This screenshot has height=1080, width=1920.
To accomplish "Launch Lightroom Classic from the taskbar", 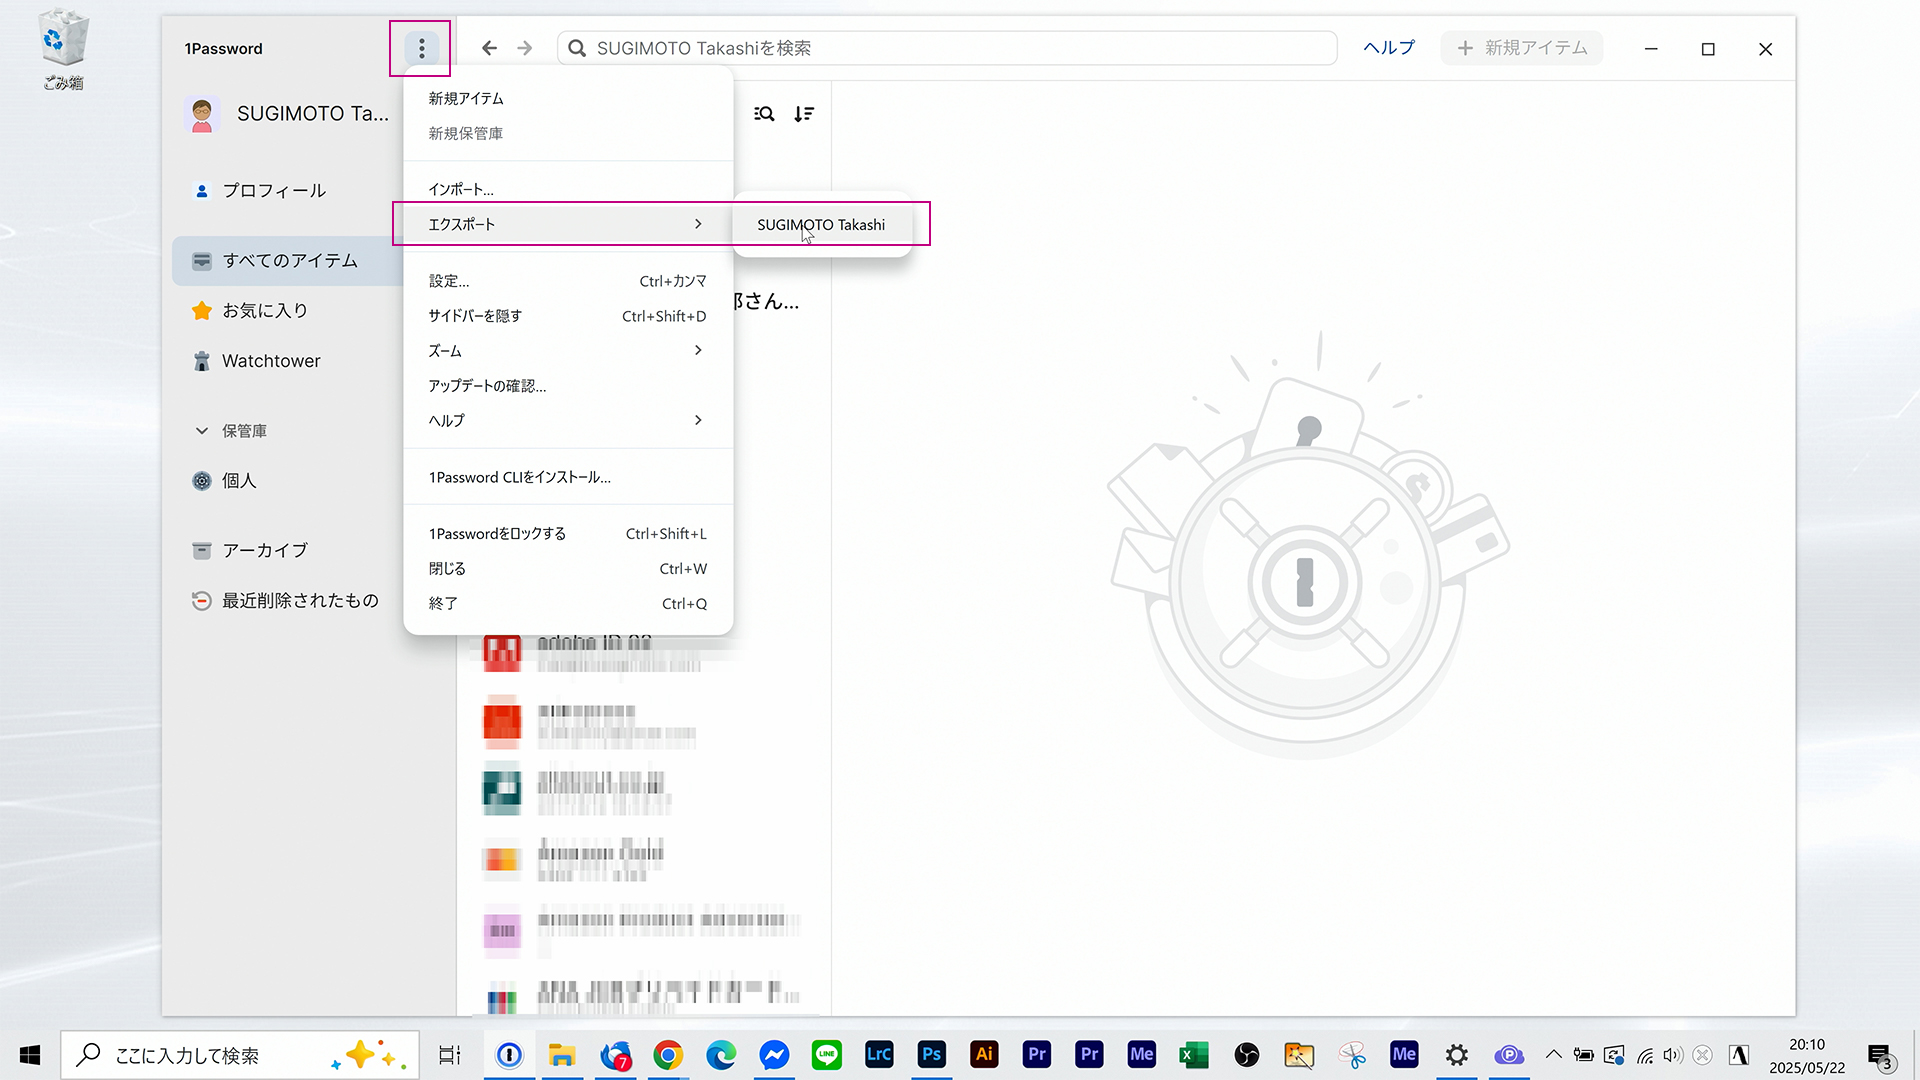I will click(879, 1055).
